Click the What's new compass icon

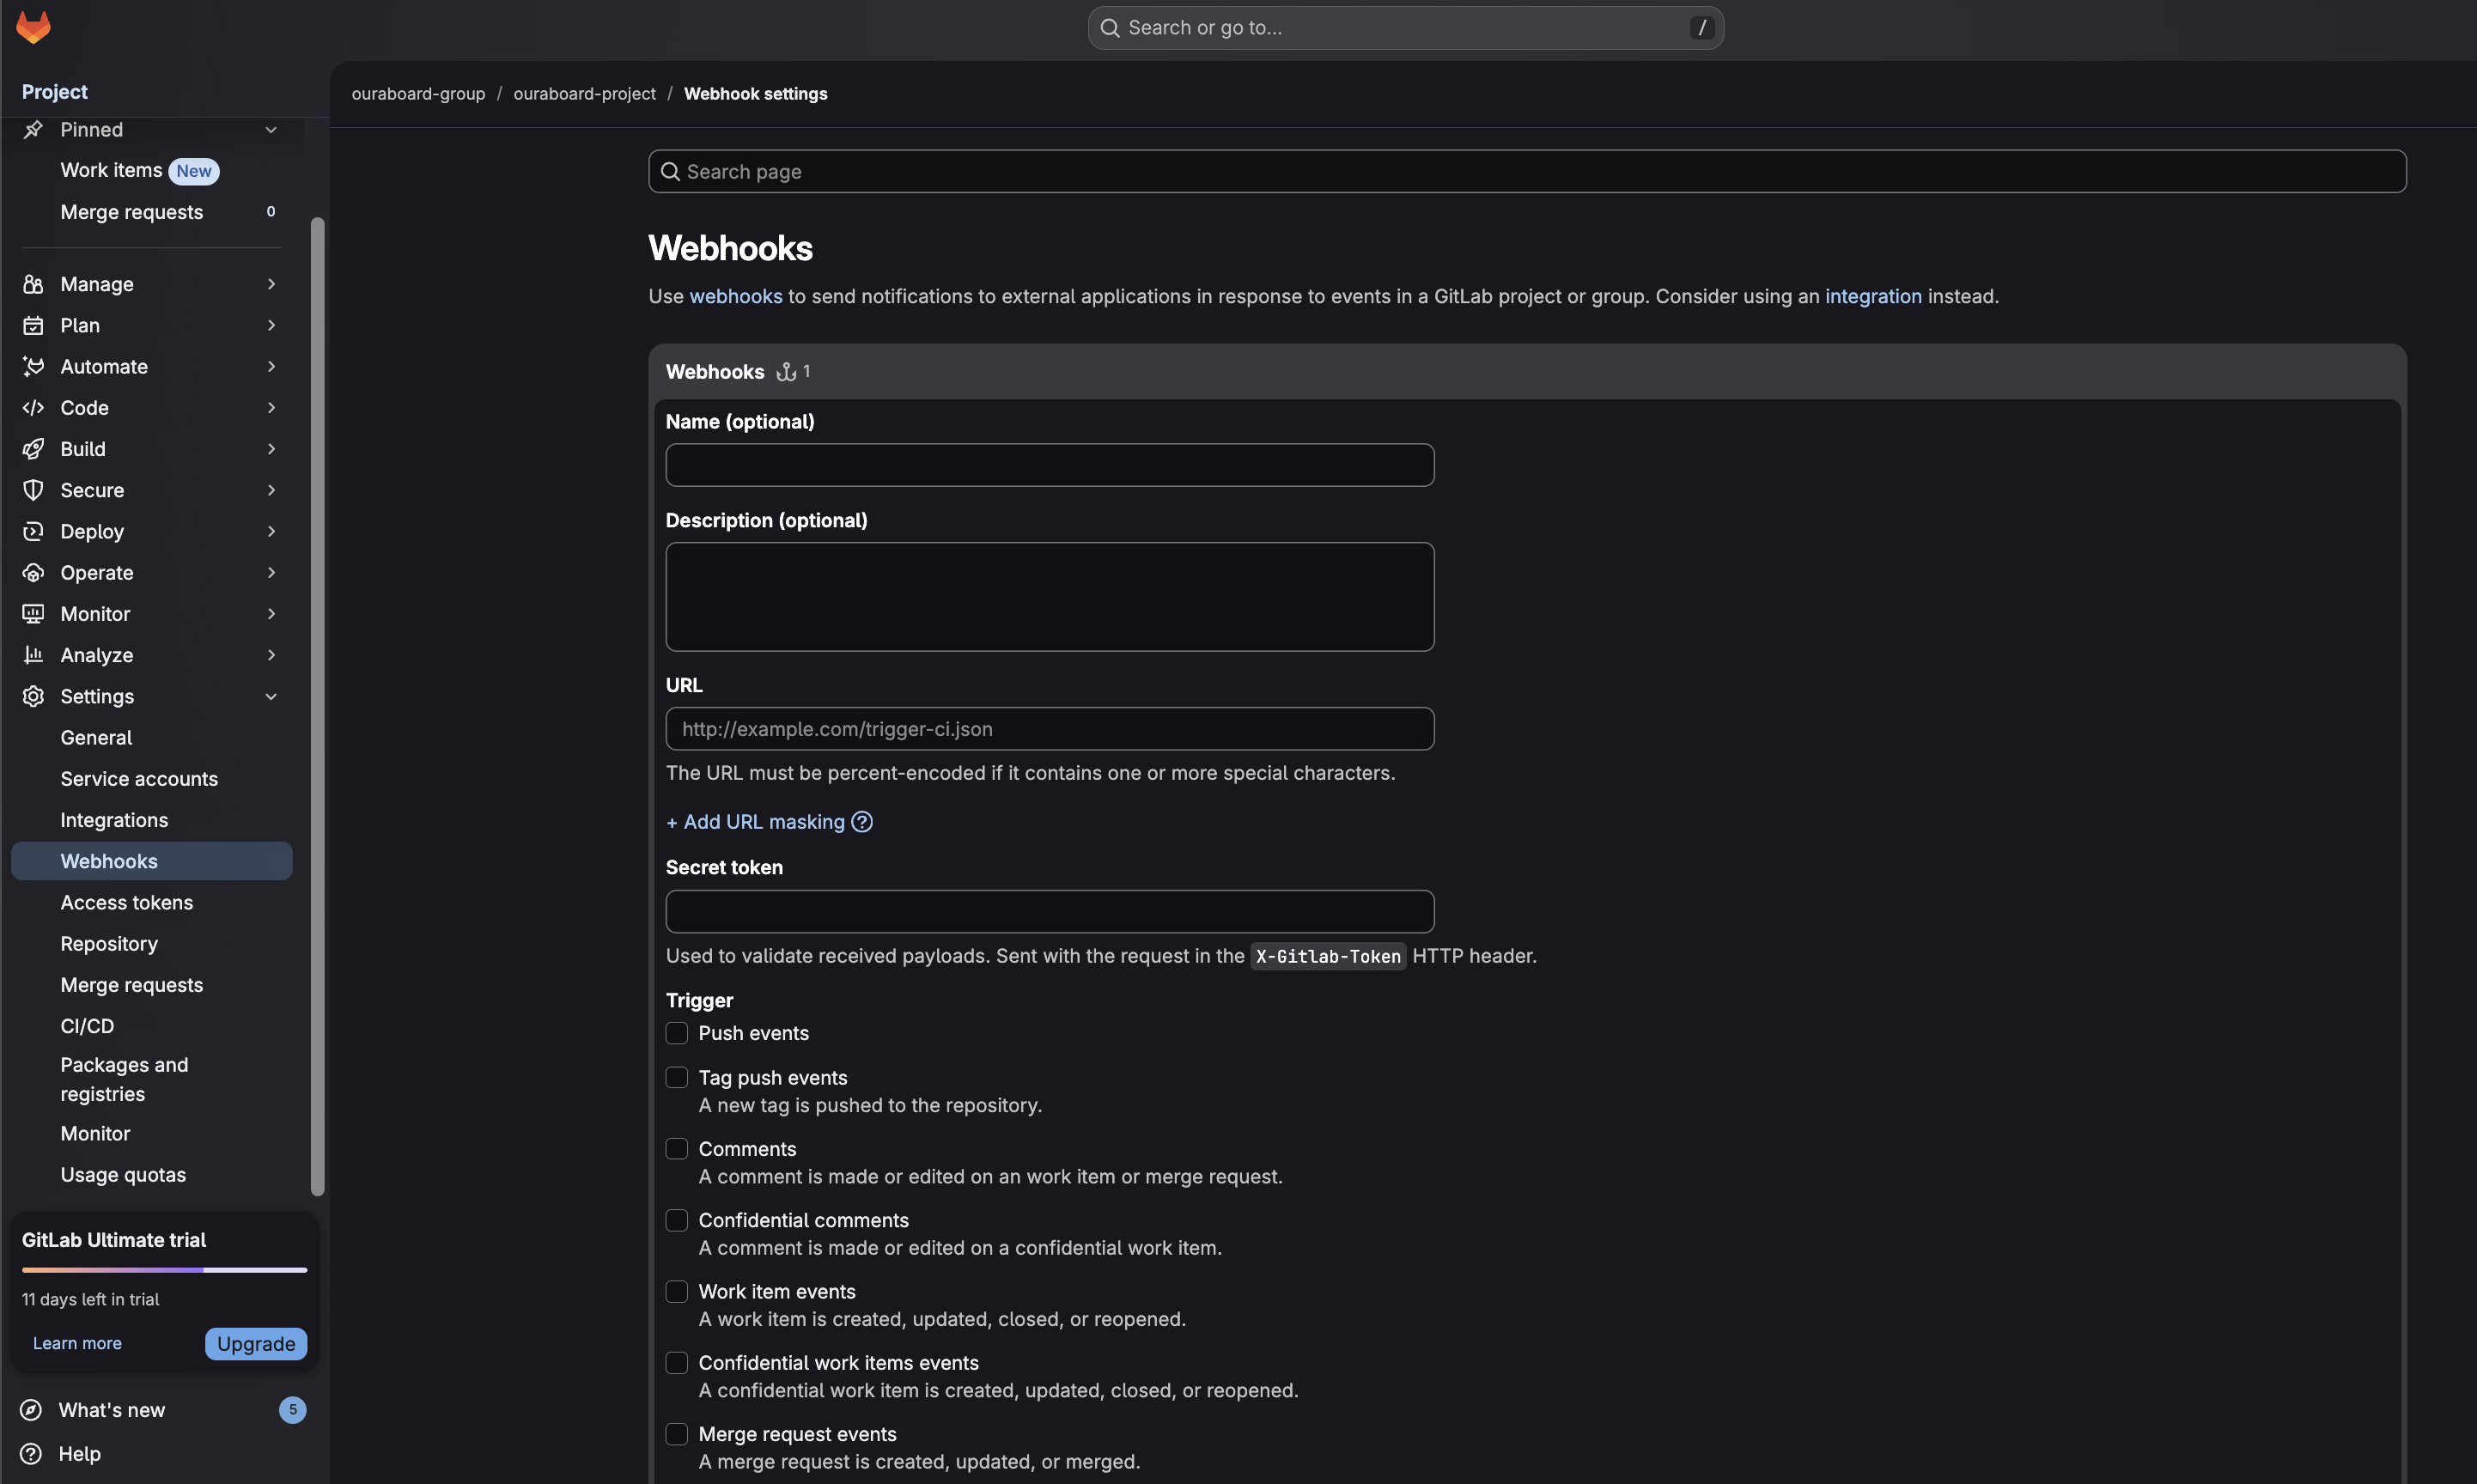pyautogui.click(x=31, y=1410)
